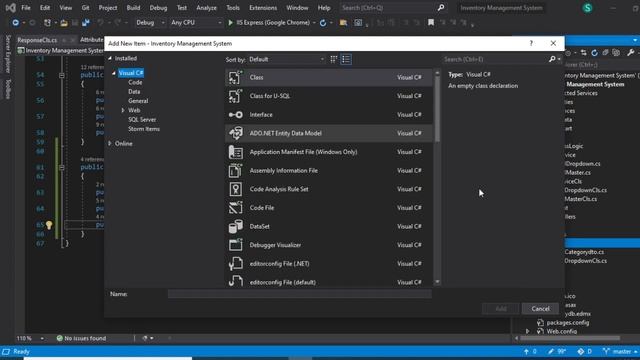
Task: Click the Solution Explorer refresh icon
Action: pyautogui.click(x=595, y=53)
